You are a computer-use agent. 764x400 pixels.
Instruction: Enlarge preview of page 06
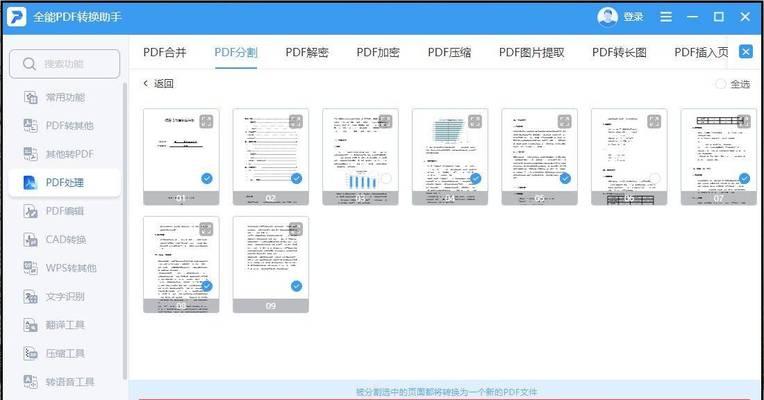654,121
